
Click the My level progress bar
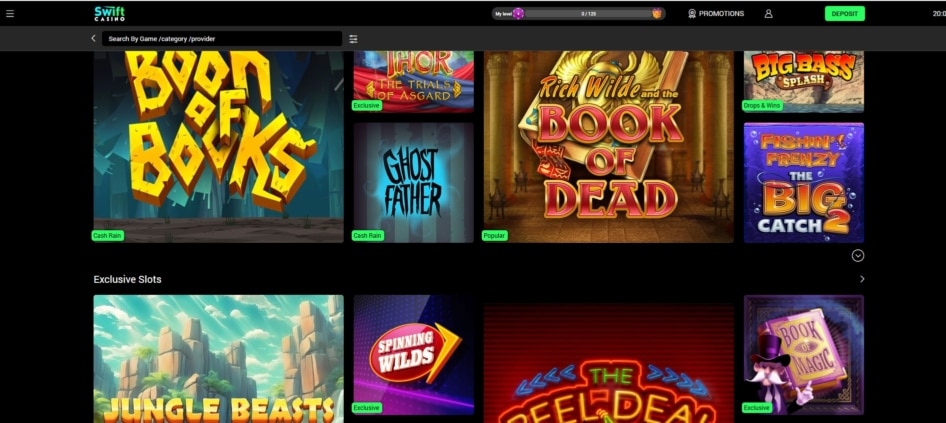(x=588, y=14)
